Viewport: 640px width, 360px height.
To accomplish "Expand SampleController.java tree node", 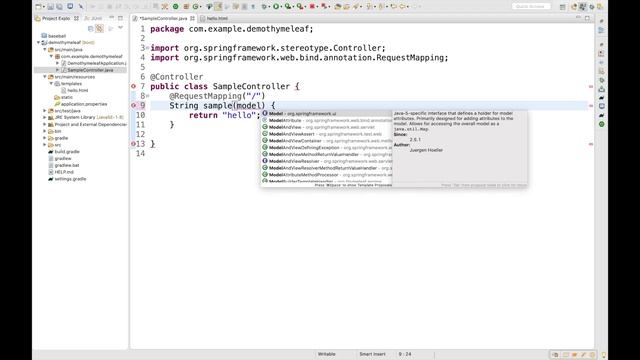I will [58, 70].
